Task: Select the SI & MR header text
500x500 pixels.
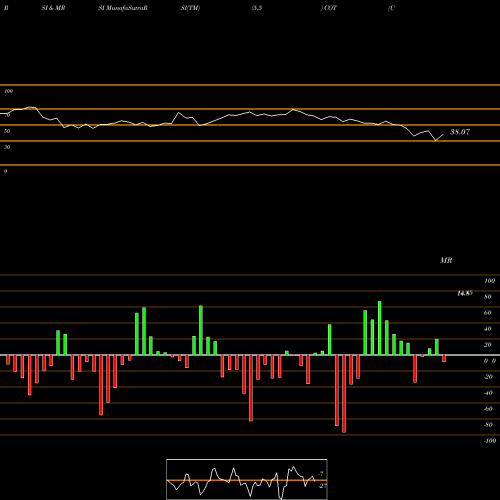Action: [x=53, y=8]
